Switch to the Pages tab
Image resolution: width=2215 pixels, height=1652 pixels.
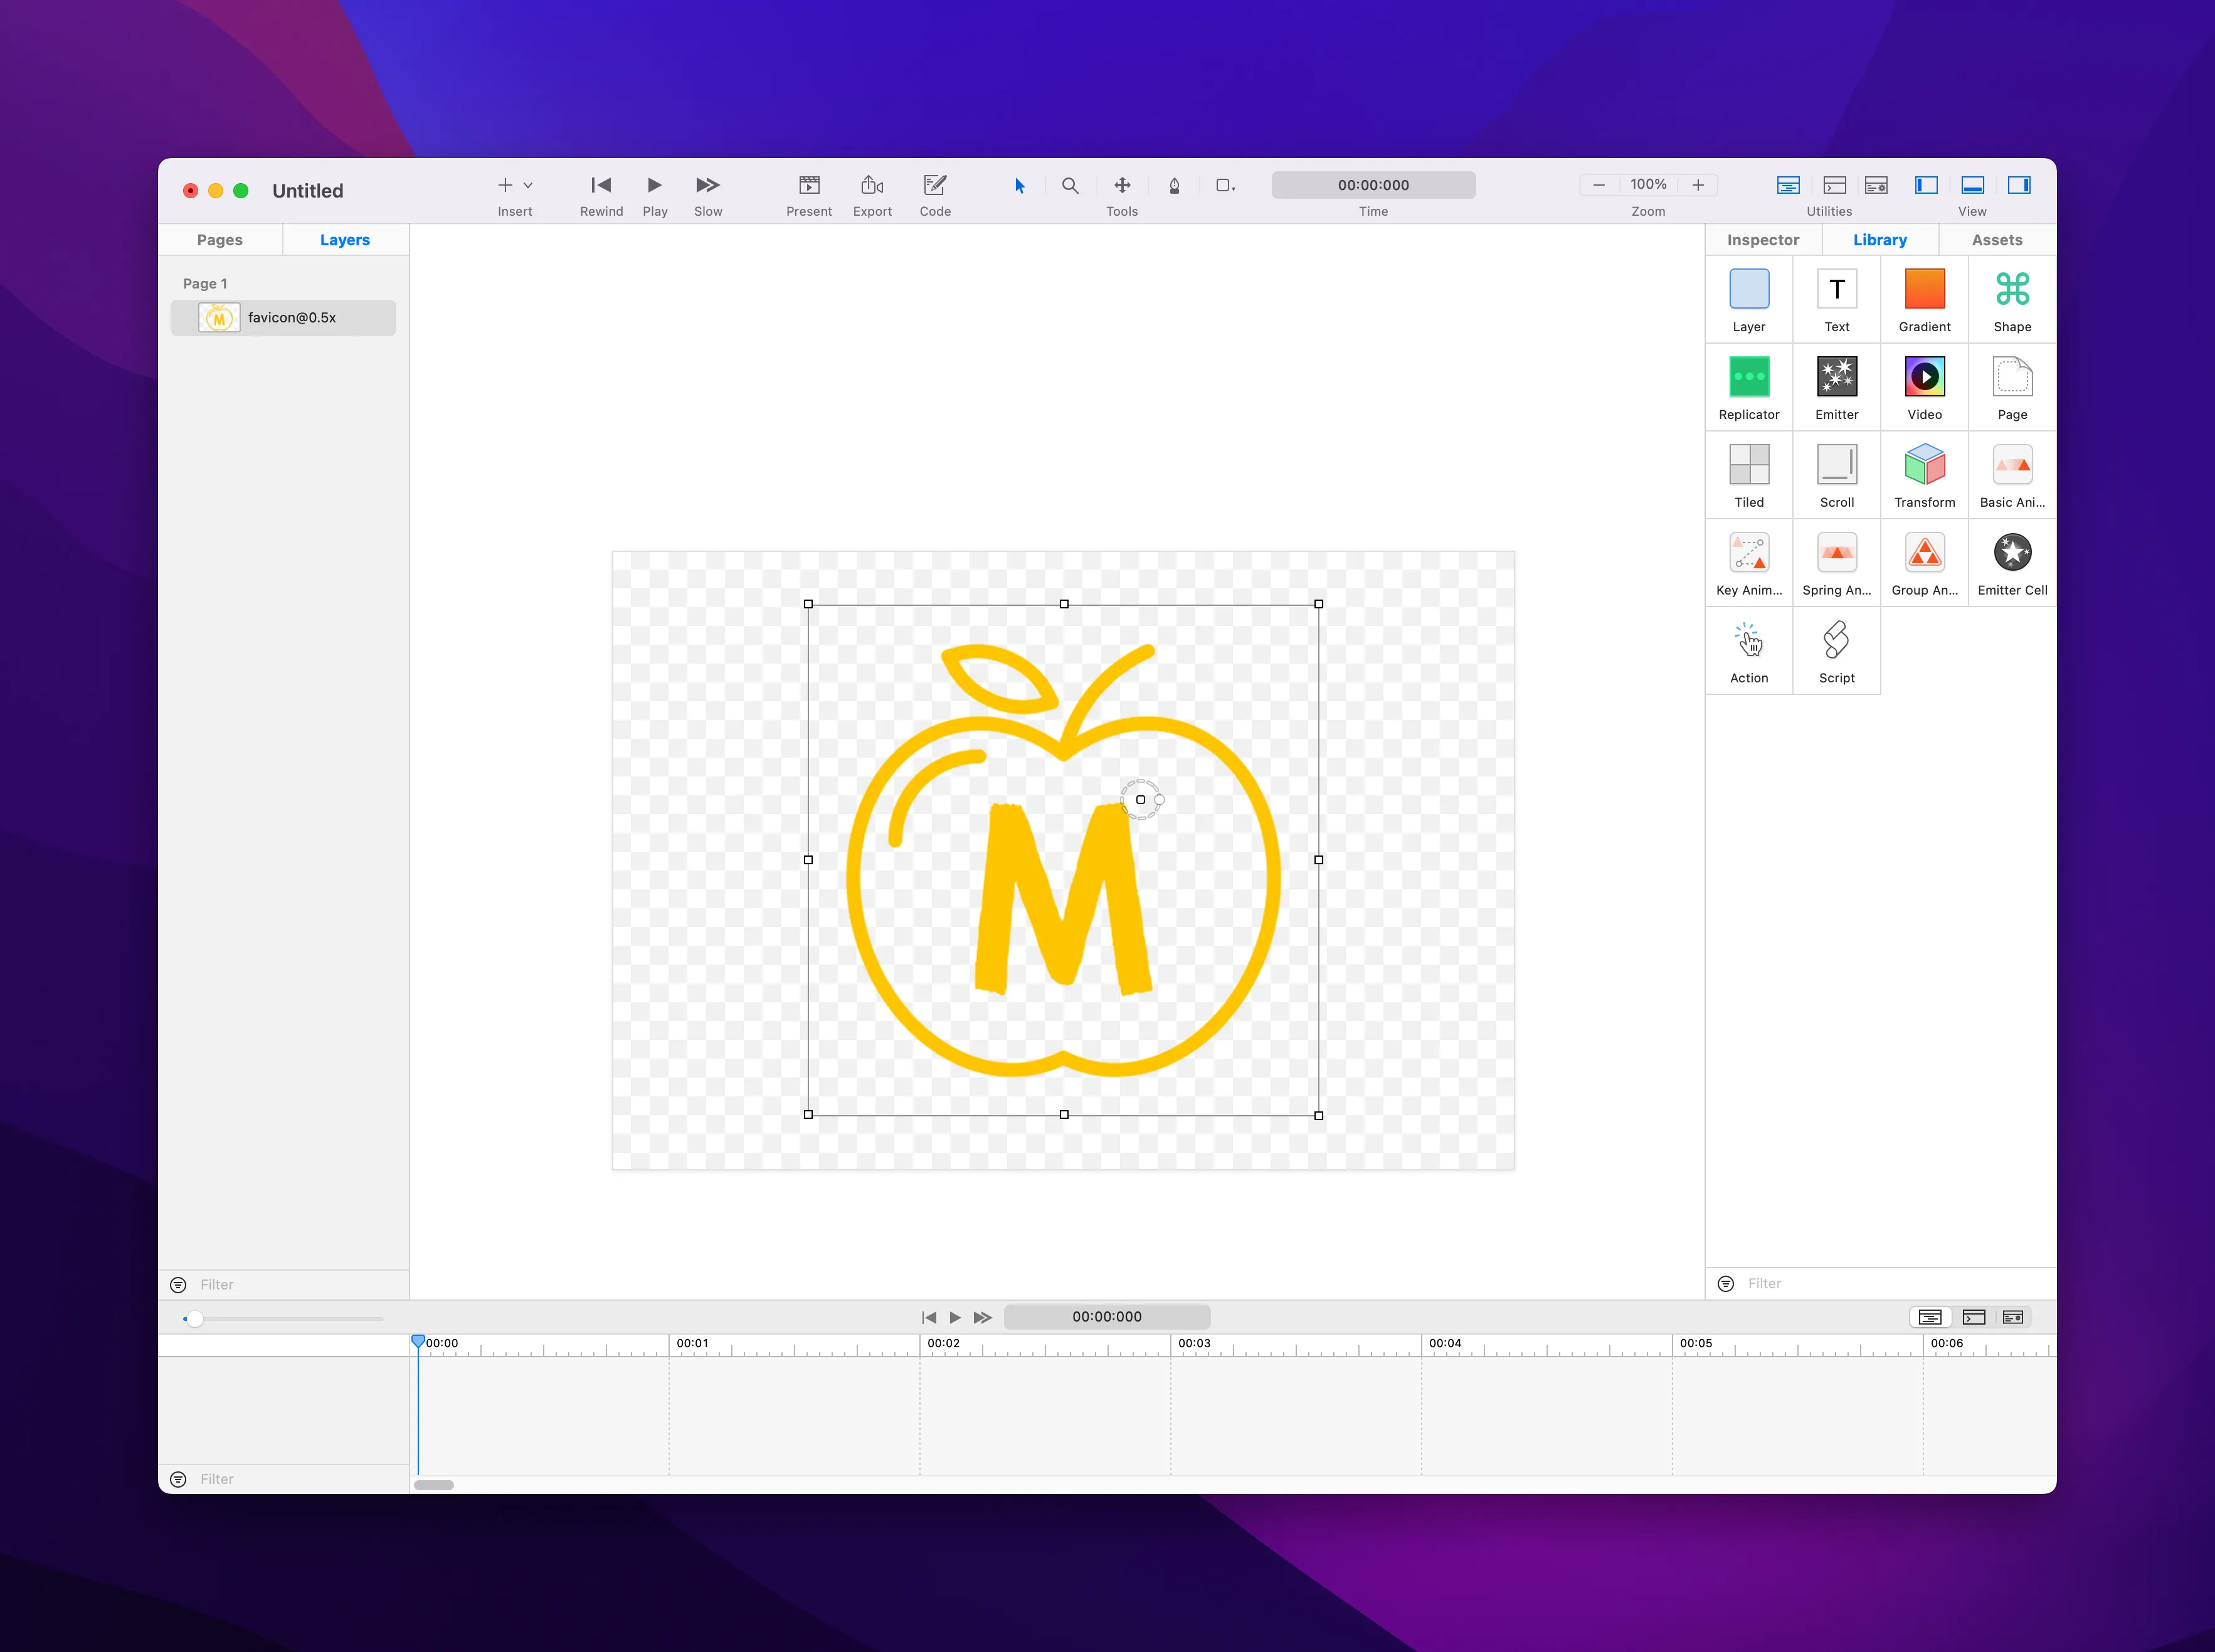click(x=220, y=239)
